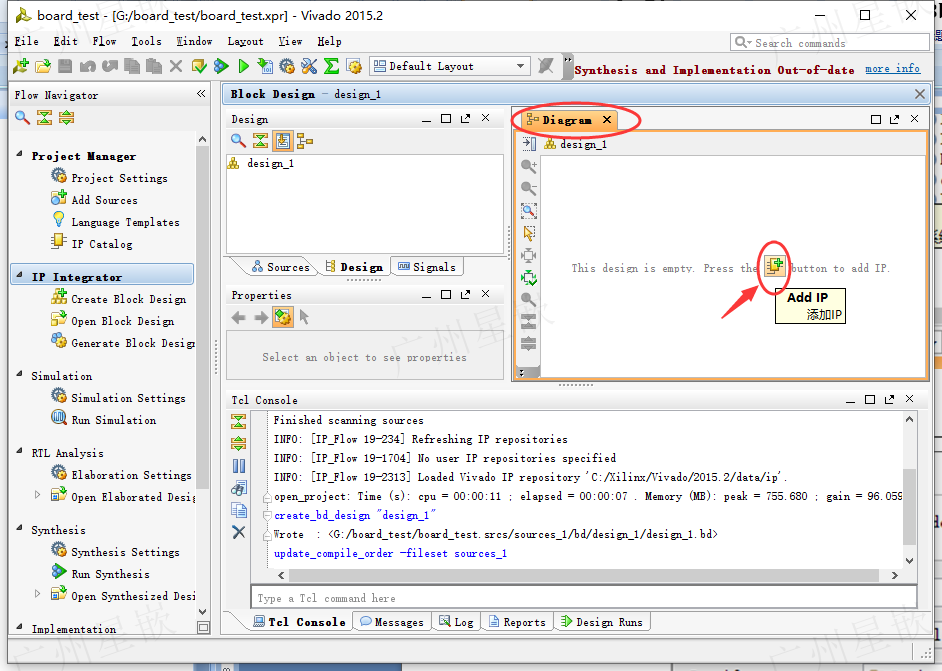This screenshot has width=942, height=671.
Task: Toggle the Properties panel settings gear icon
Action: [282, 317]
